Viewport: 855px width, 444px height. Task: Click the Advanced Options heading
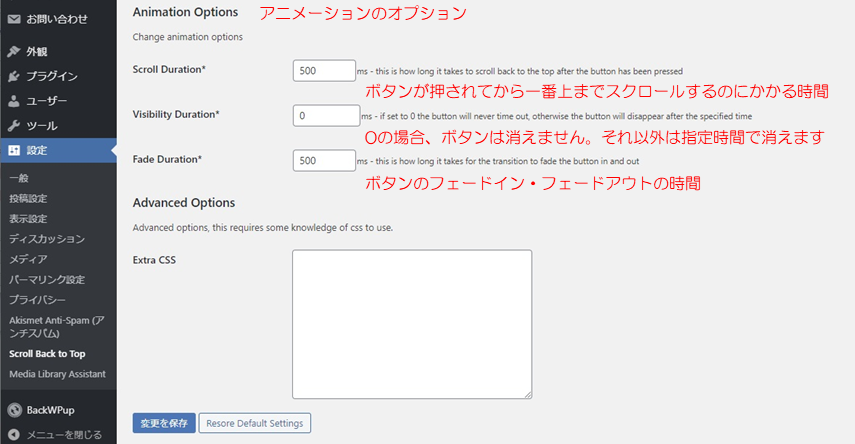tap(184, 203)
